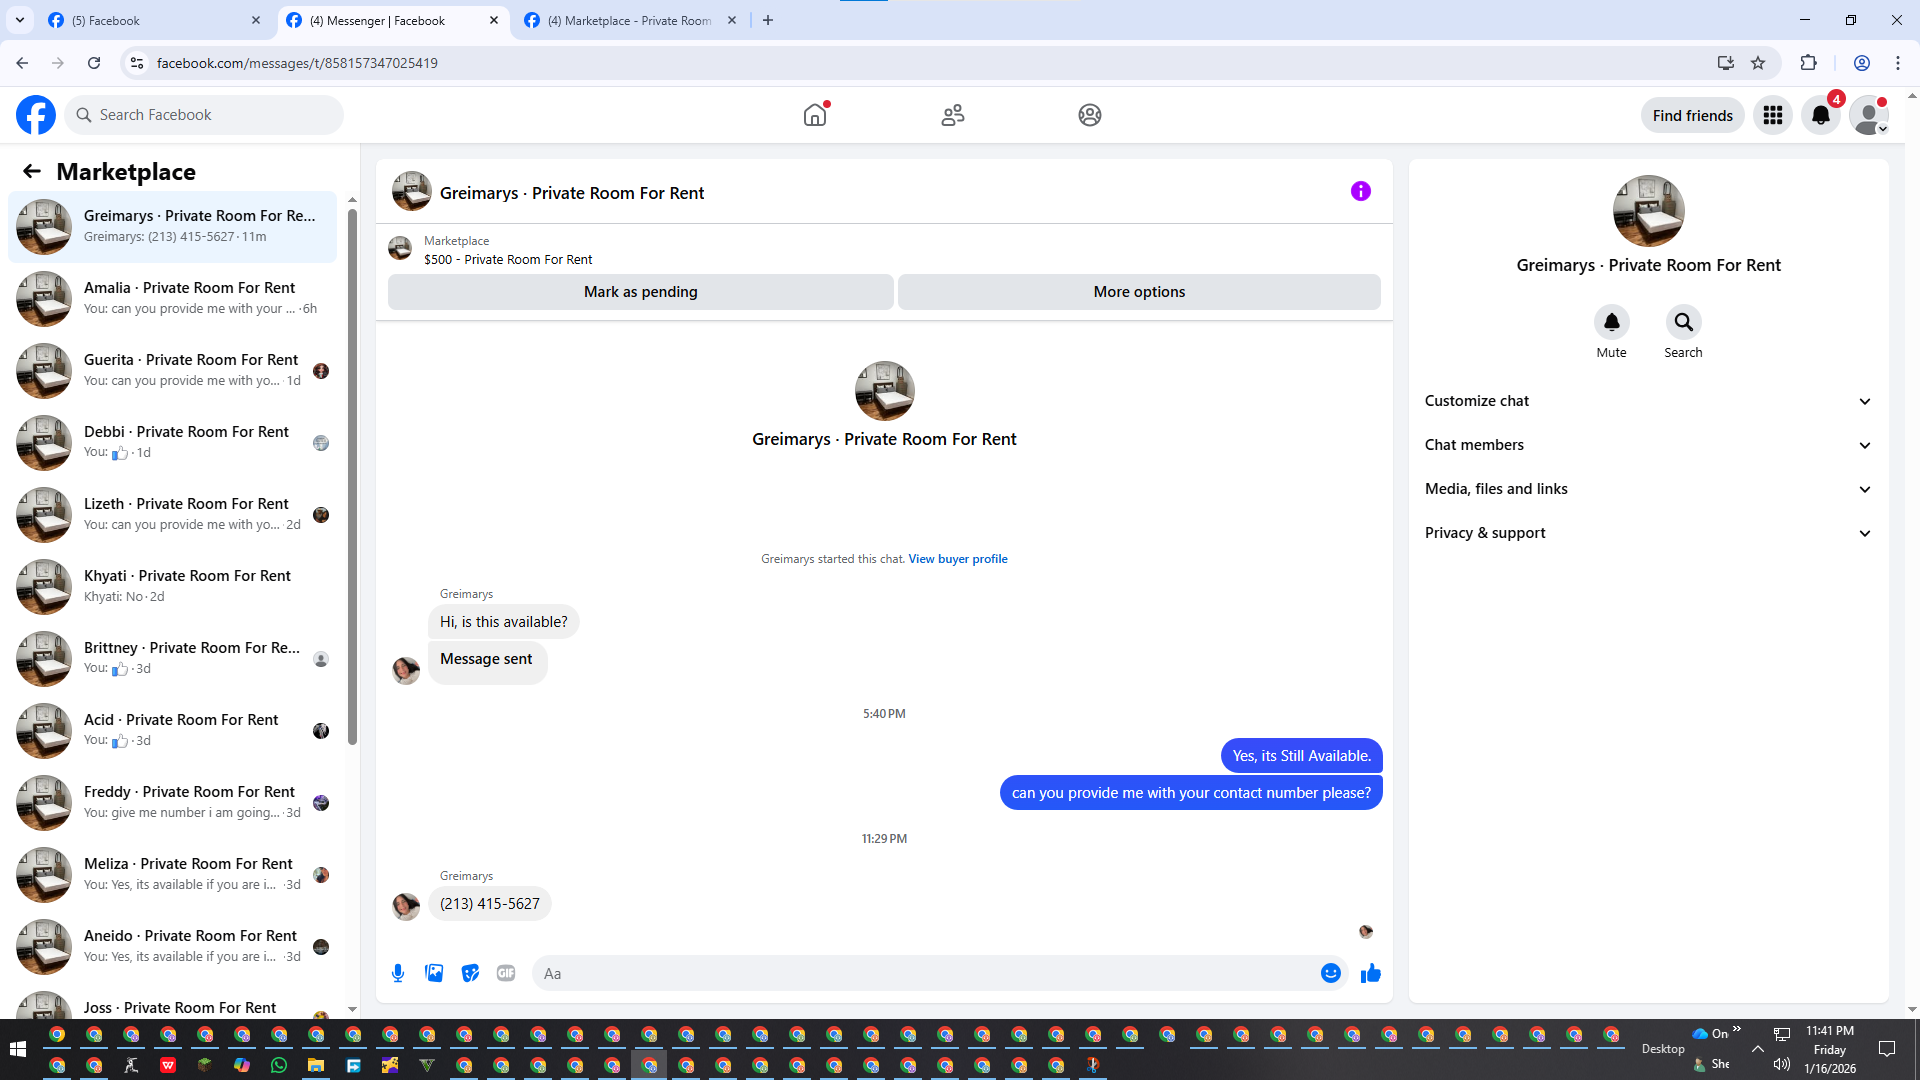Click Mark as pending button

pos(640,292)
